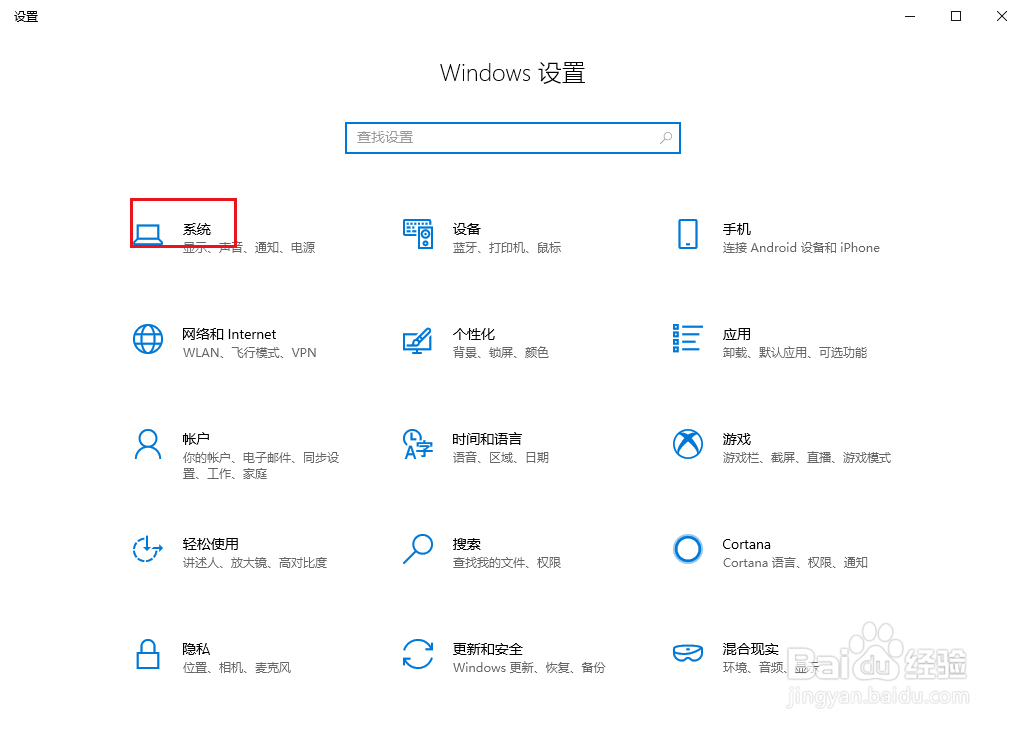This screenshot has height=731, width=1025.
Task: Open 游戏 settings title
Action: 737,439
